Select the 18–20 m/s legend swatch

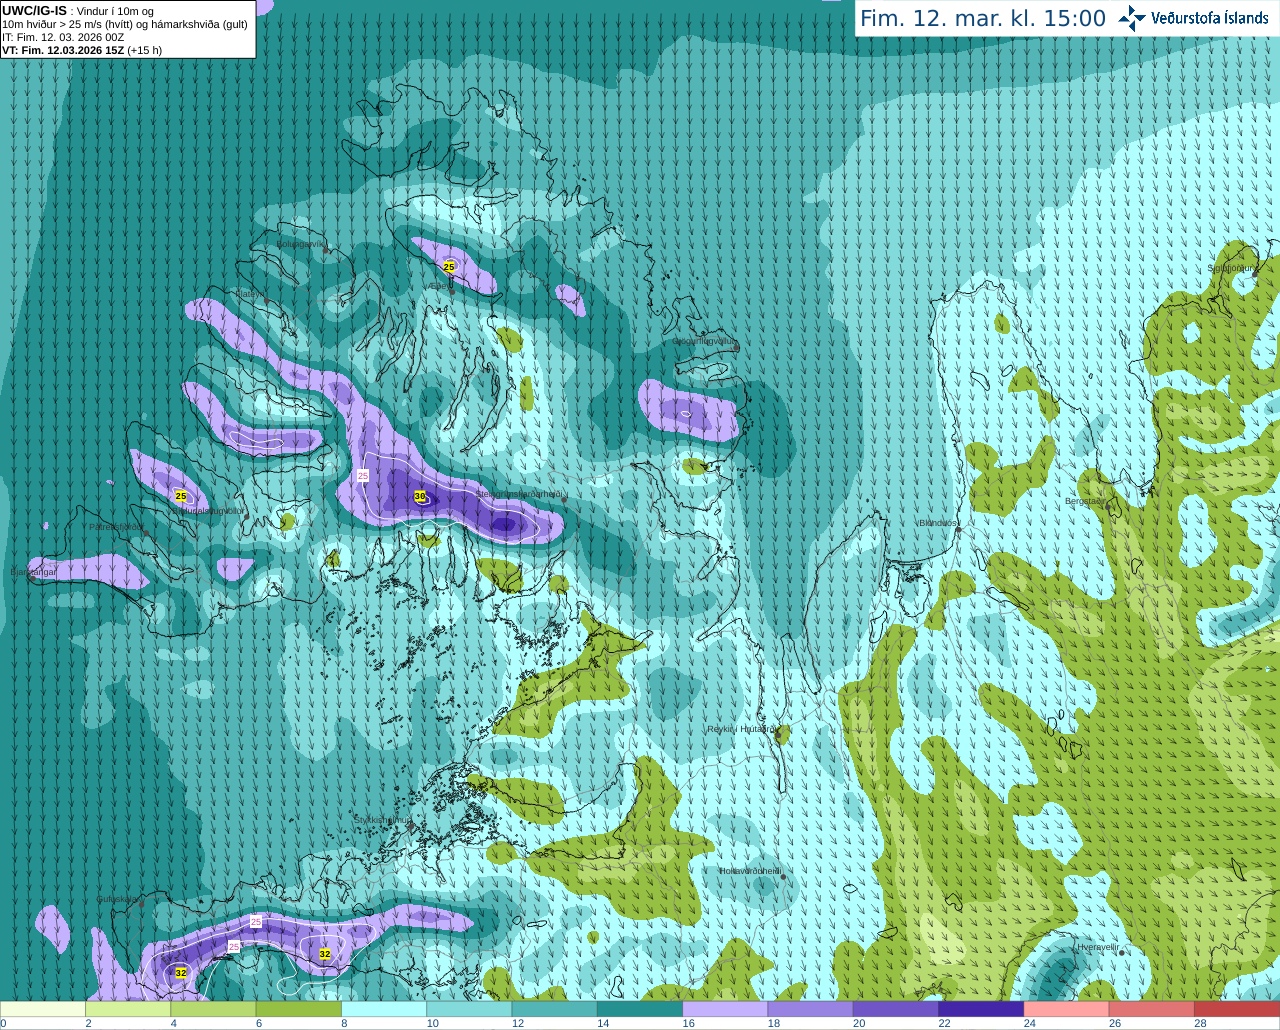click(x=811, y=1009)
